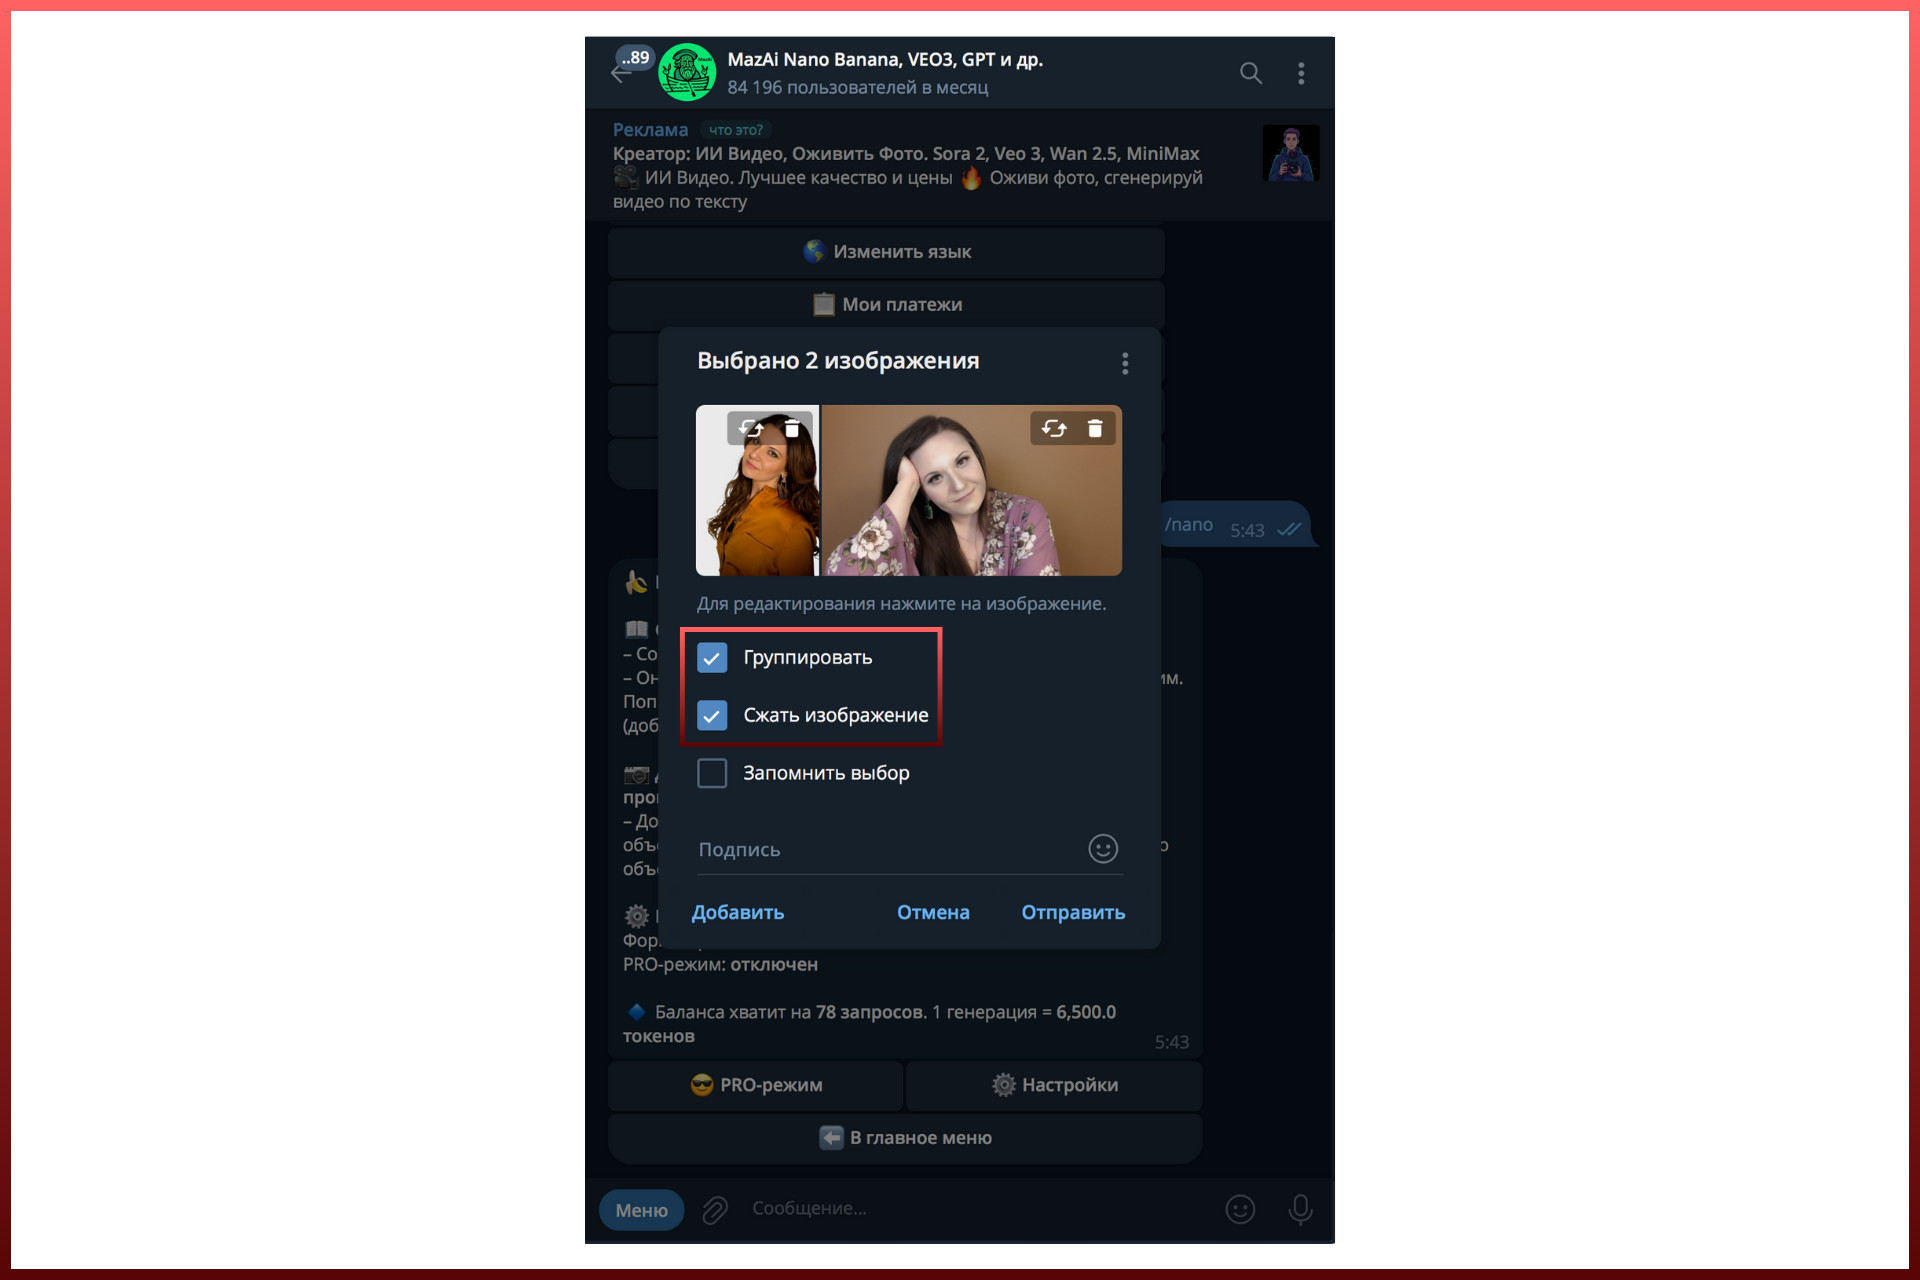Image resolution: width=1920 pixels, height=1280 pixels.
Task: Click the second image thumbnail to edit it
Action: coord(970,510)
